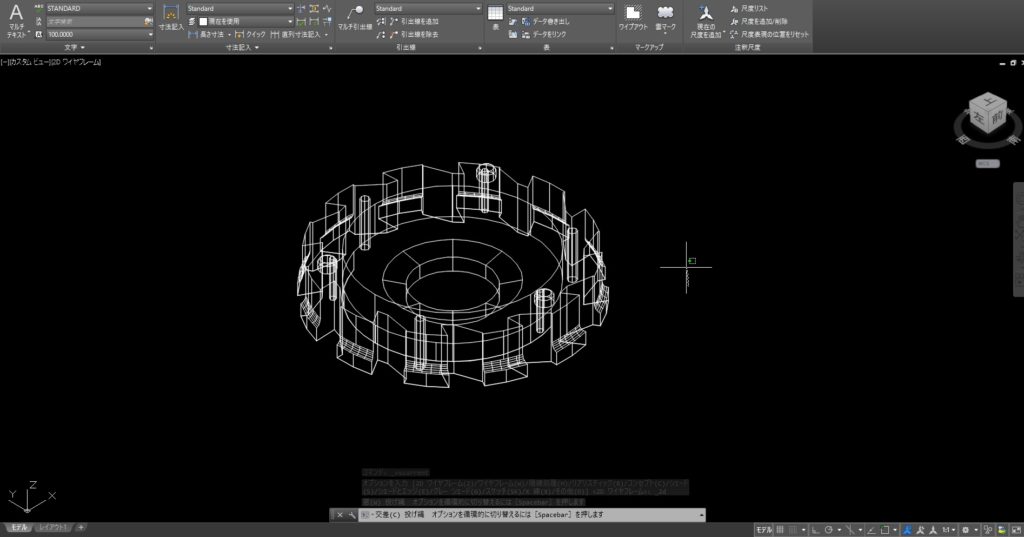
Task: Insert a table with the 表 icon
Action: (495, 19)
